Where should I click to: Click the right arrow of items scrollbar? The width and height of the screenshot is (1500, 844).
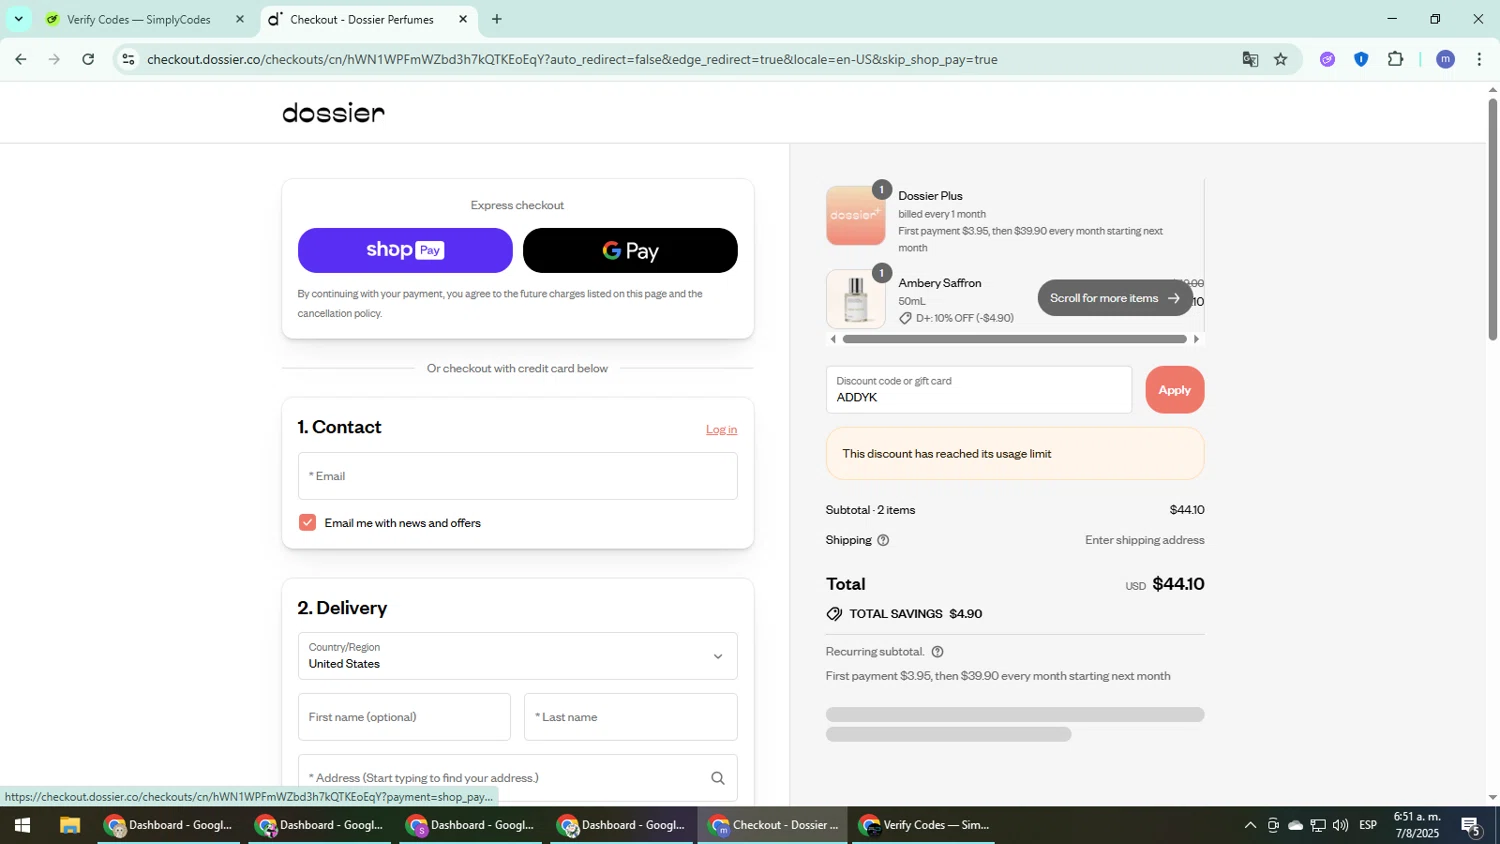[x=1196, y=339]
